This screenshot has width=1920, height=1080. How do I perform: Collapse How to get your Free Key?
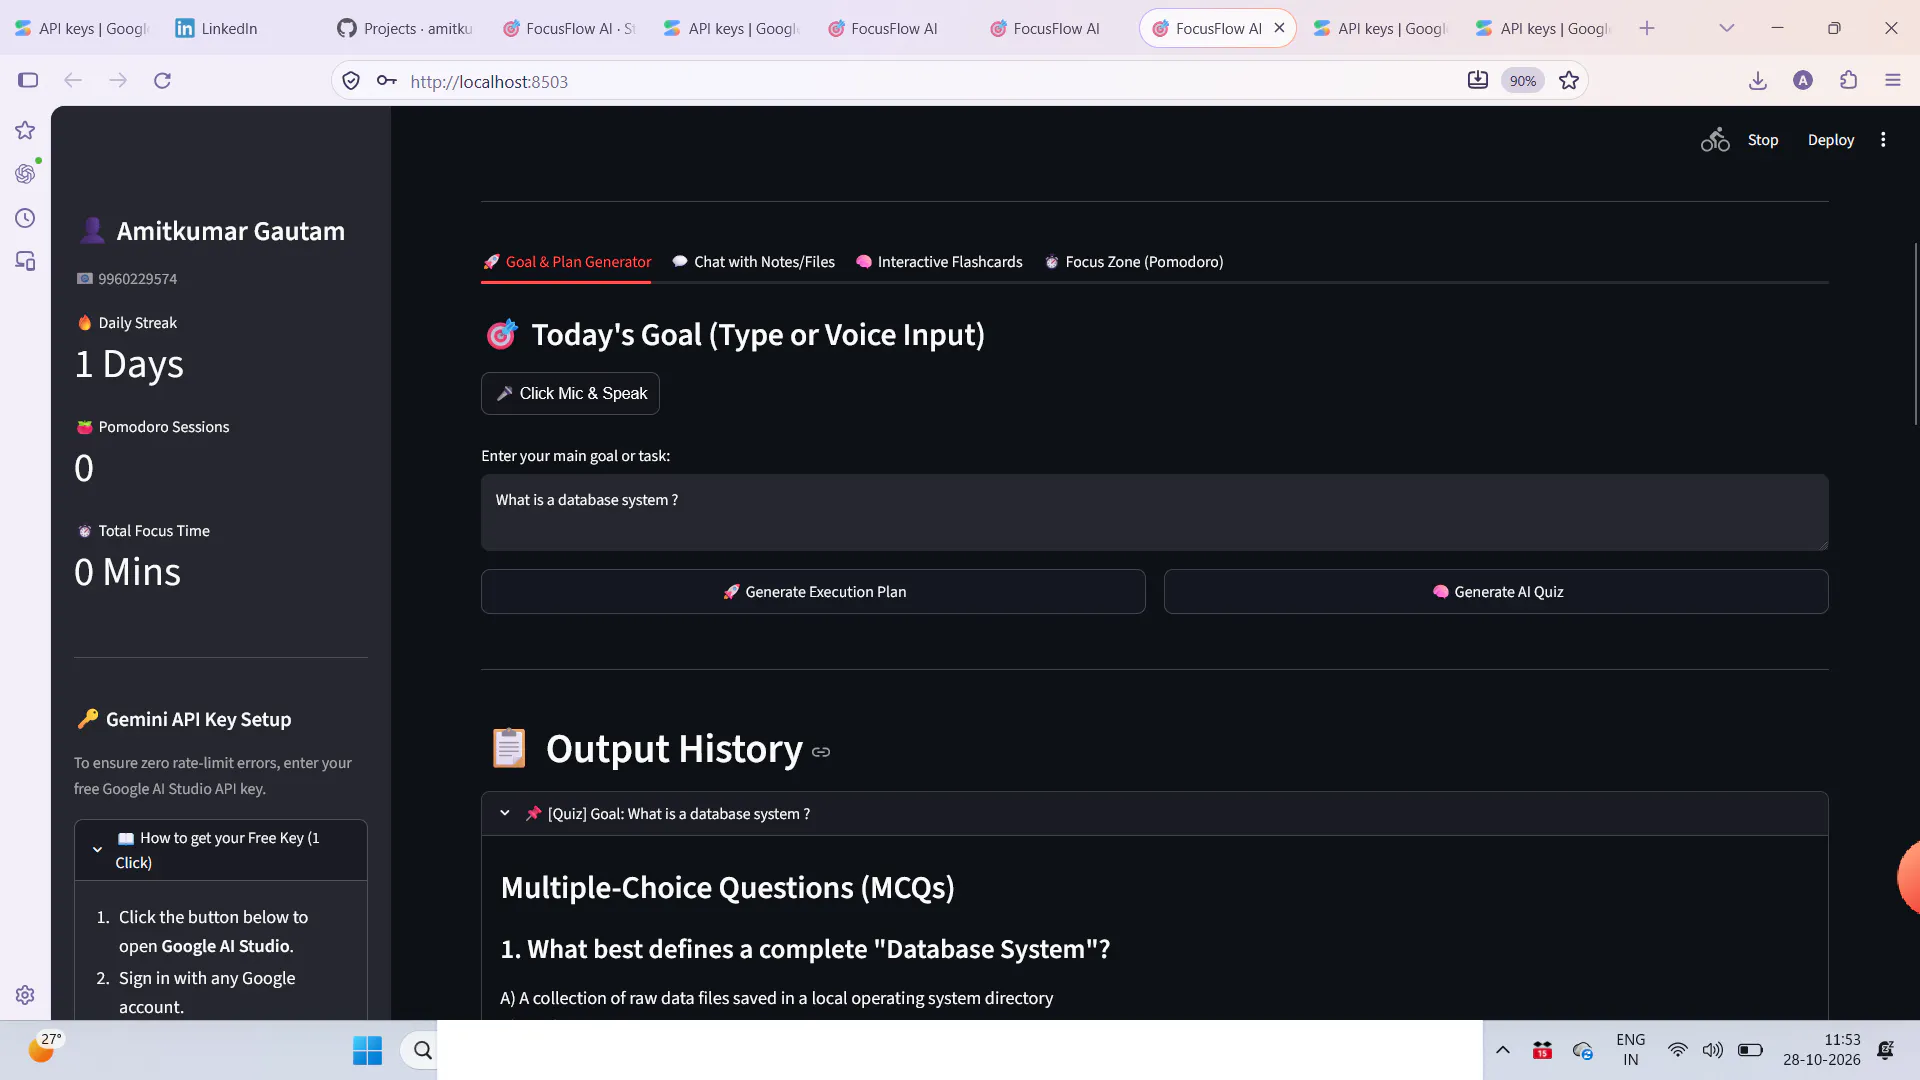[221, 850]
